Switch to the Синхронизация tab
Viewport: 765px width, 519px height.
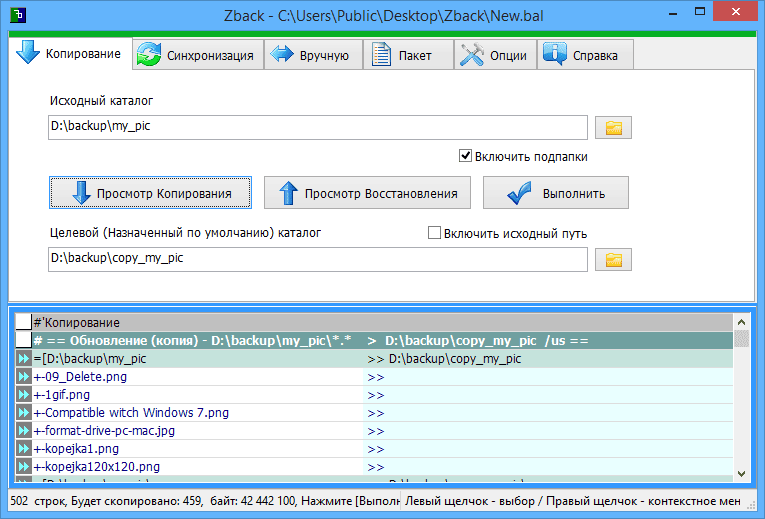coord(198,55)
